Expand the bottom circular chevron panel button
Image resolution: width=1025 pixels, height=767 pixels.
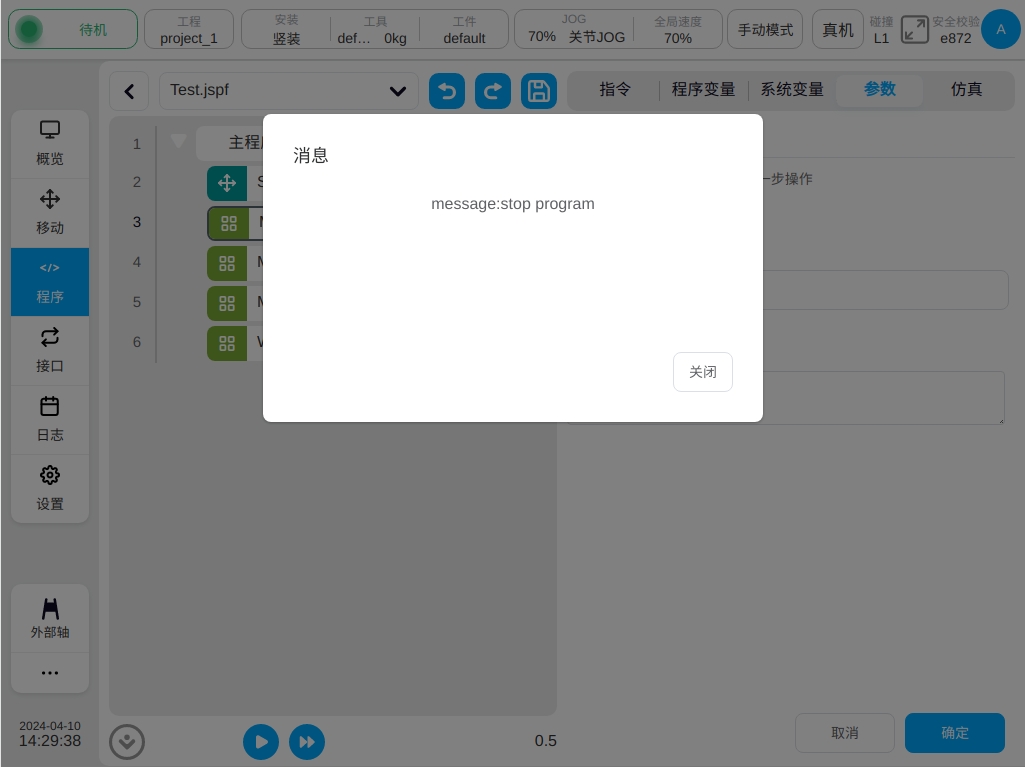(127, 742)
